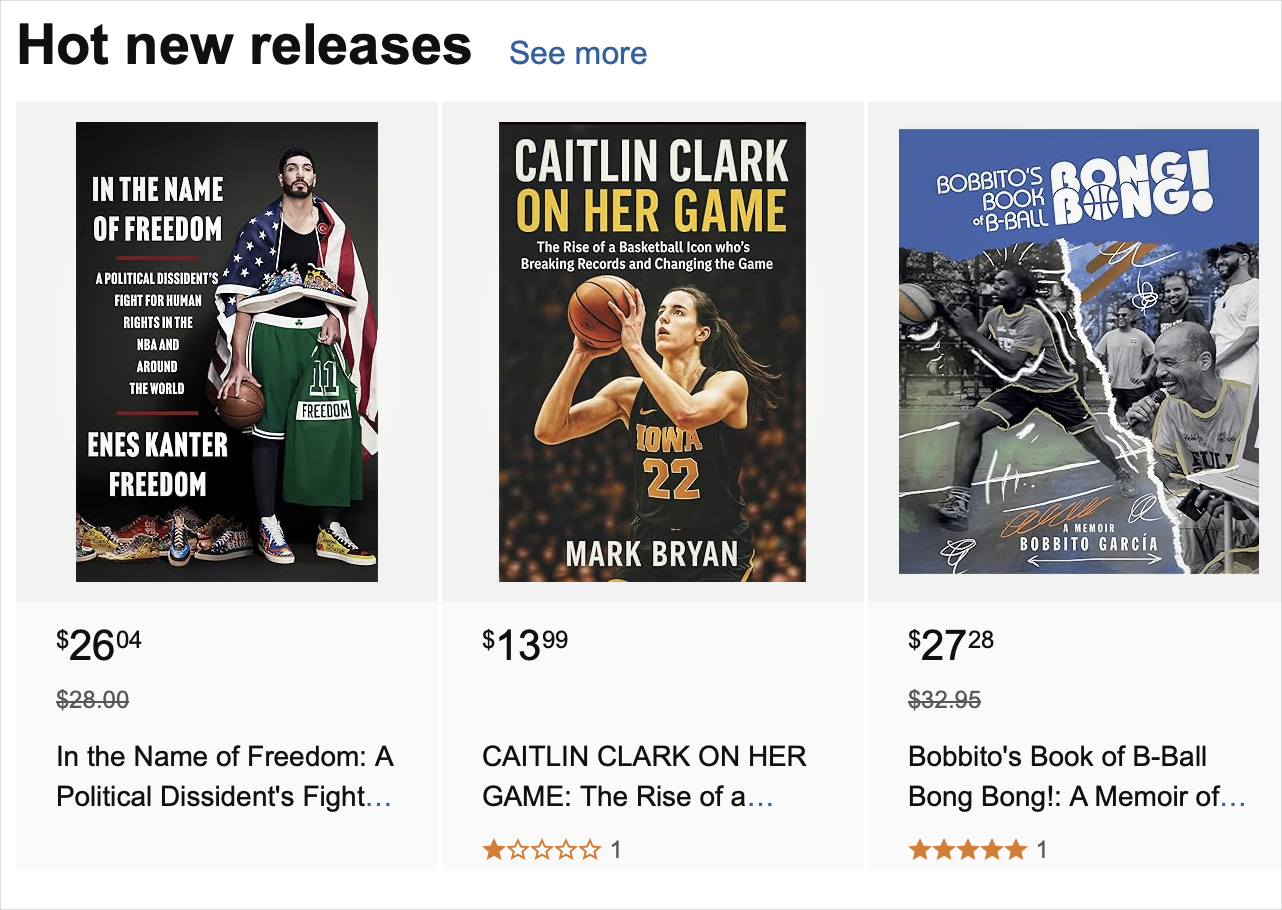This screenshot has width=1282, height=910.
Task: Click the crossed-out $32.95 list price
Action: point(944,700)
